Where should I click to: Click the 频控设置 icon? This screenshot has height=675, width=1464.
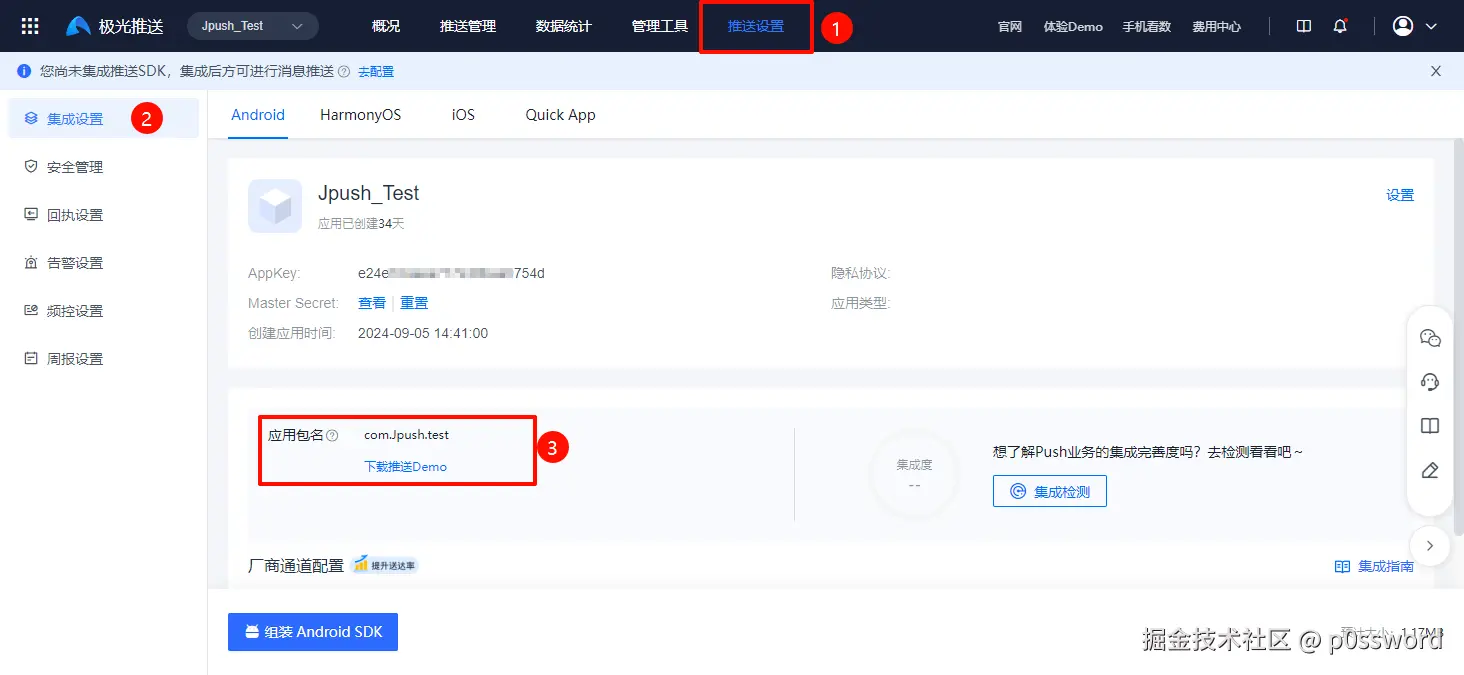(x=31, y=310)
